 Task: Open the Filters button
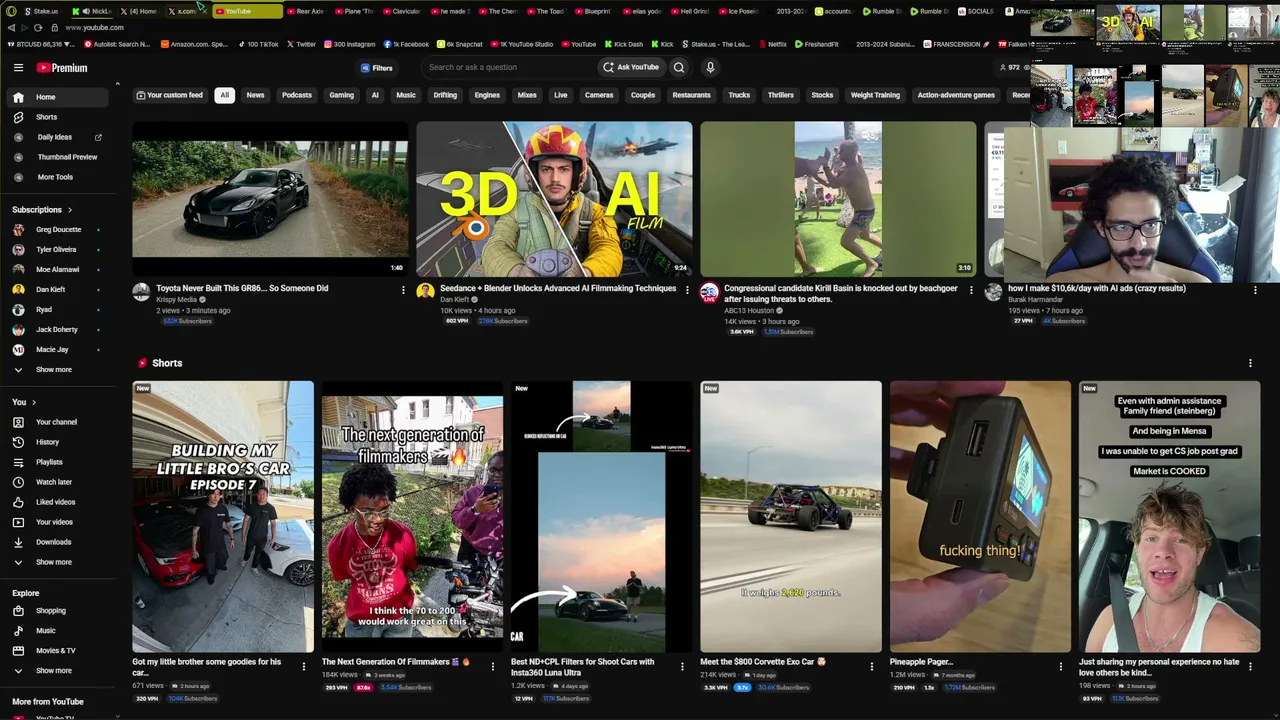377,68
